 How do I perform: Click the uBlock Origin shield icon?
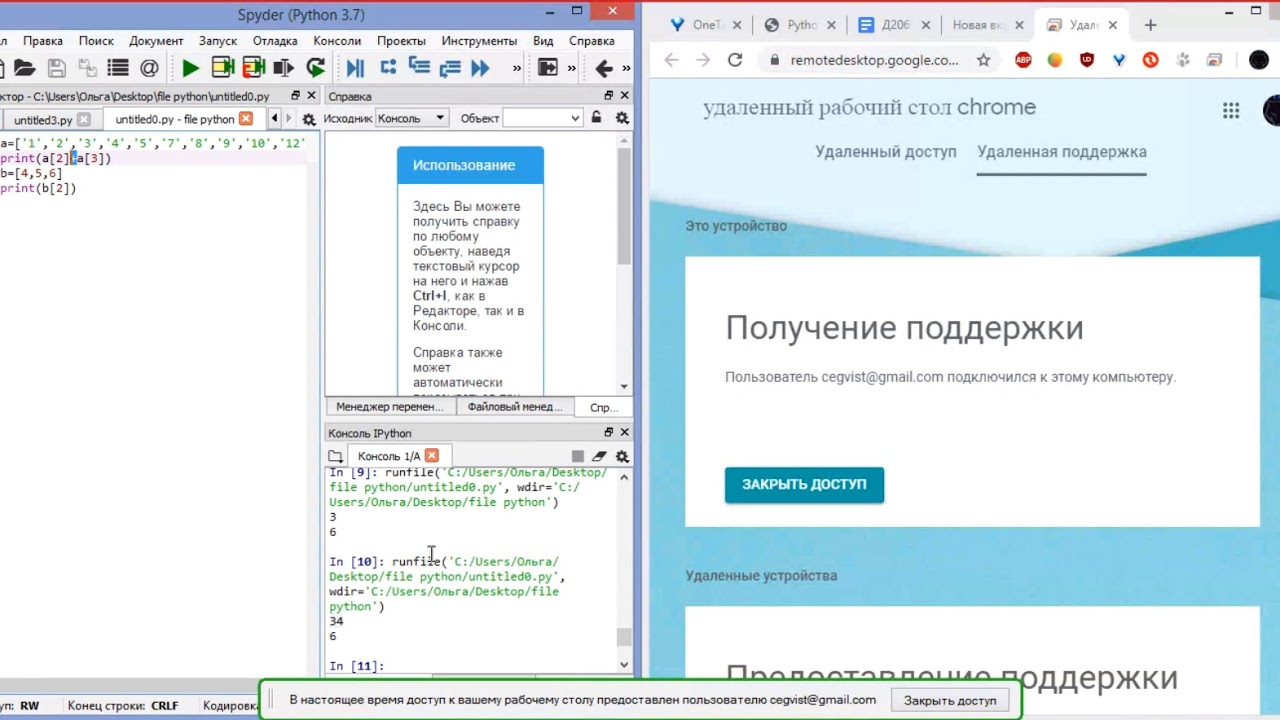click(1087, 60)
